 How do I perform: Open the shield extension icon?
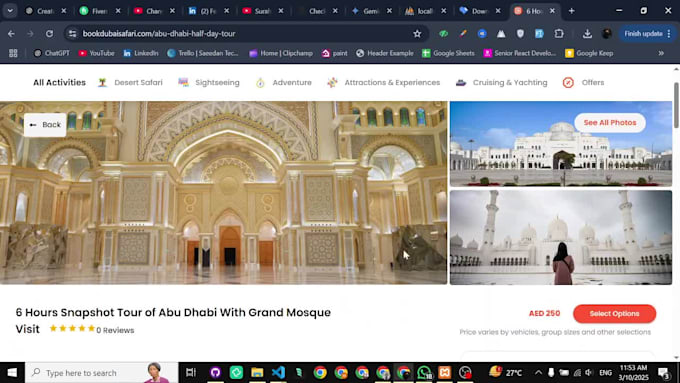click(520, 33)
